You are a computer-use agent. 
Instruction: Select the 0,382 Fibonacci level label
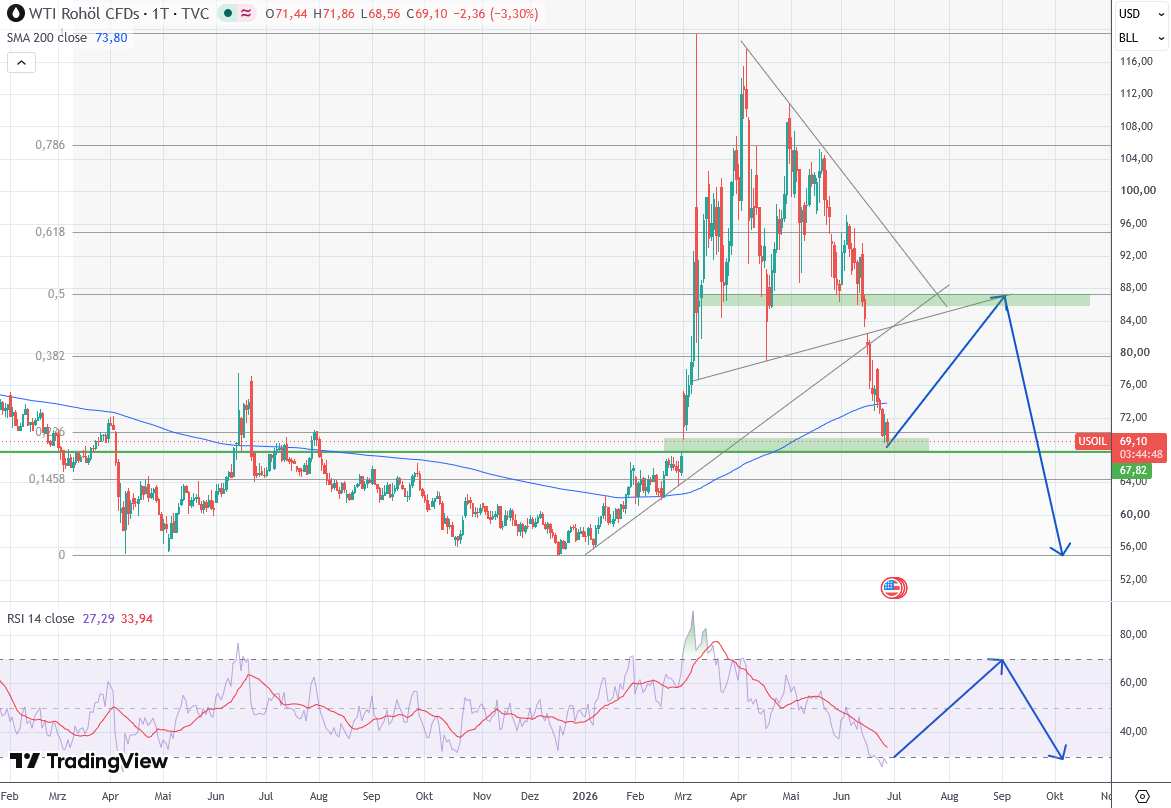click(x=50, y=356)
